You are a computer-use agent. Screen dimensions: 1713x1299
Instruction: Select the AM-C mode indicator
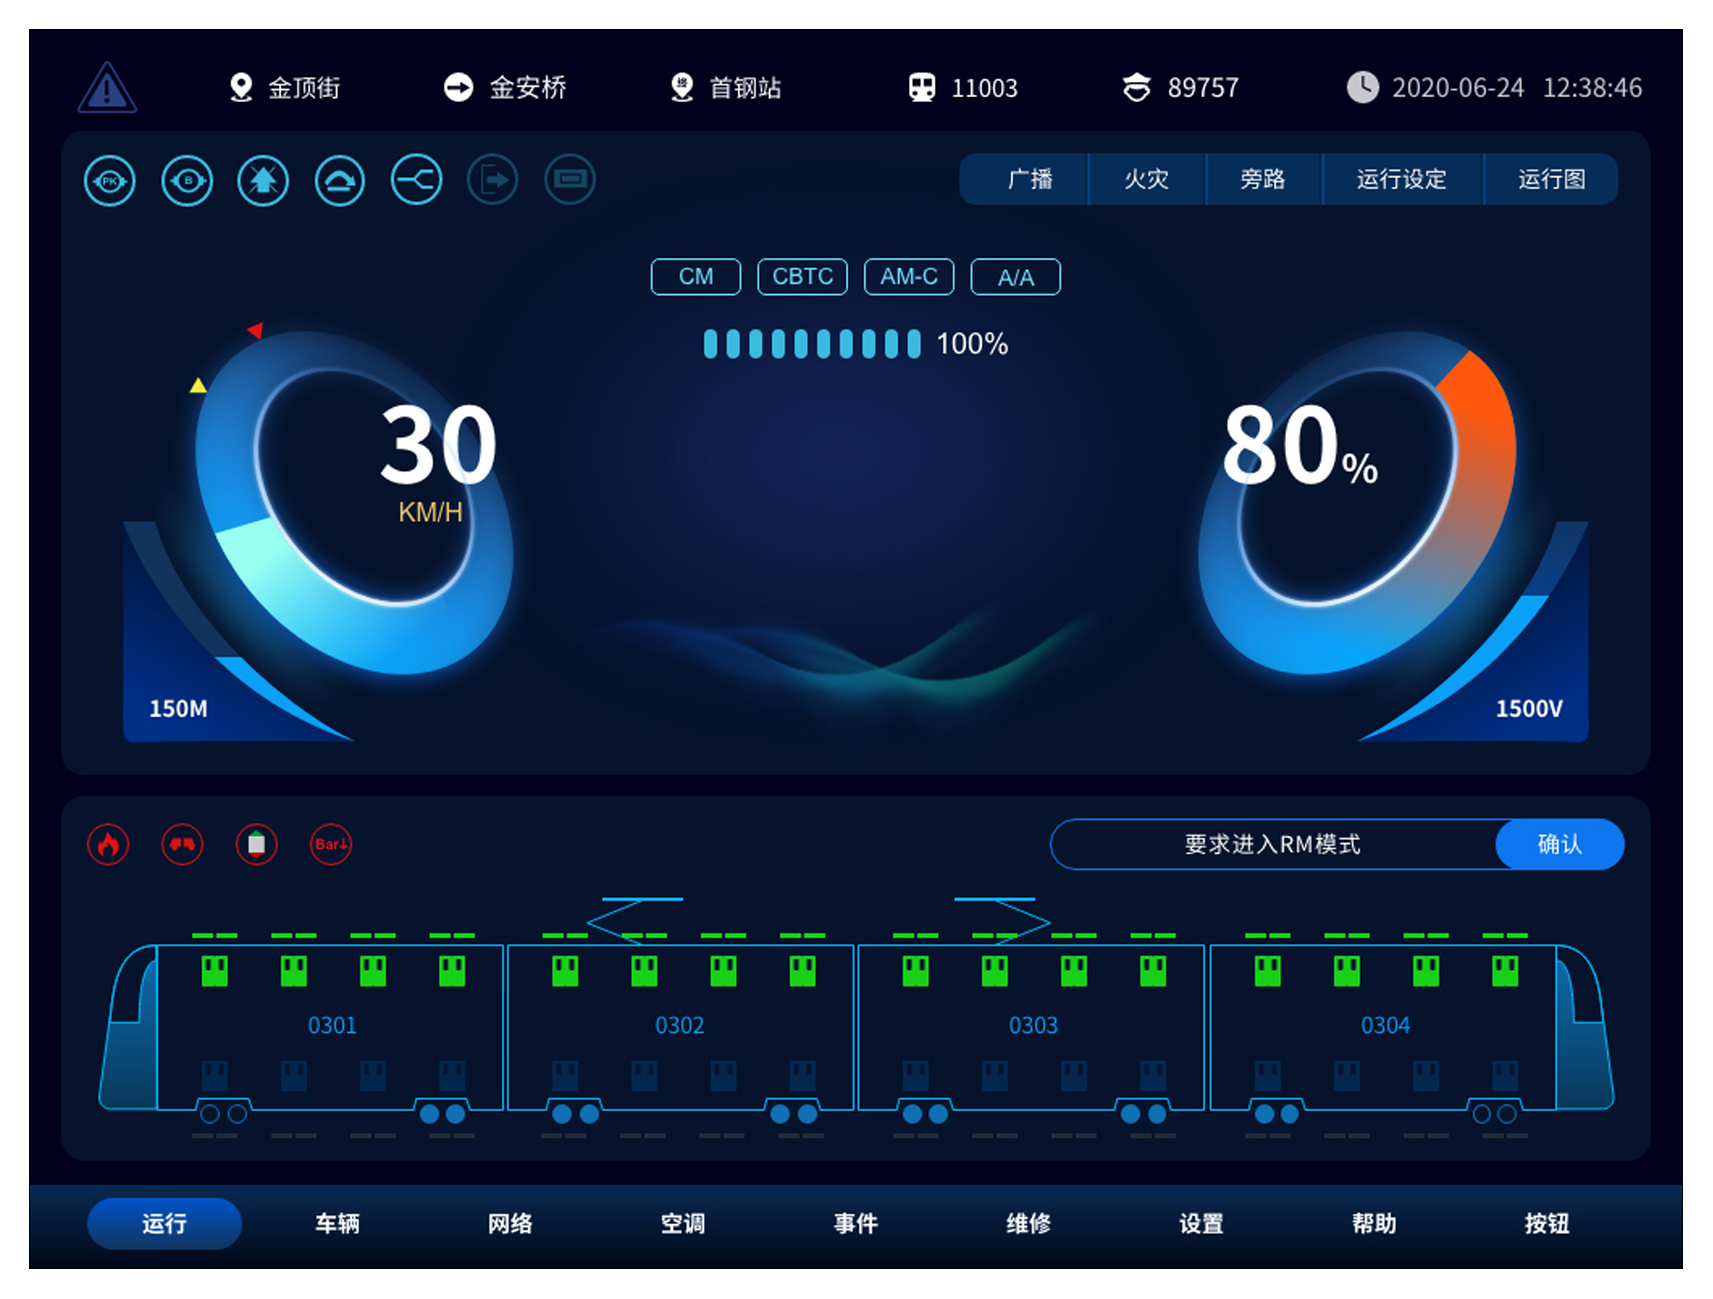click(x=909, y=277)
